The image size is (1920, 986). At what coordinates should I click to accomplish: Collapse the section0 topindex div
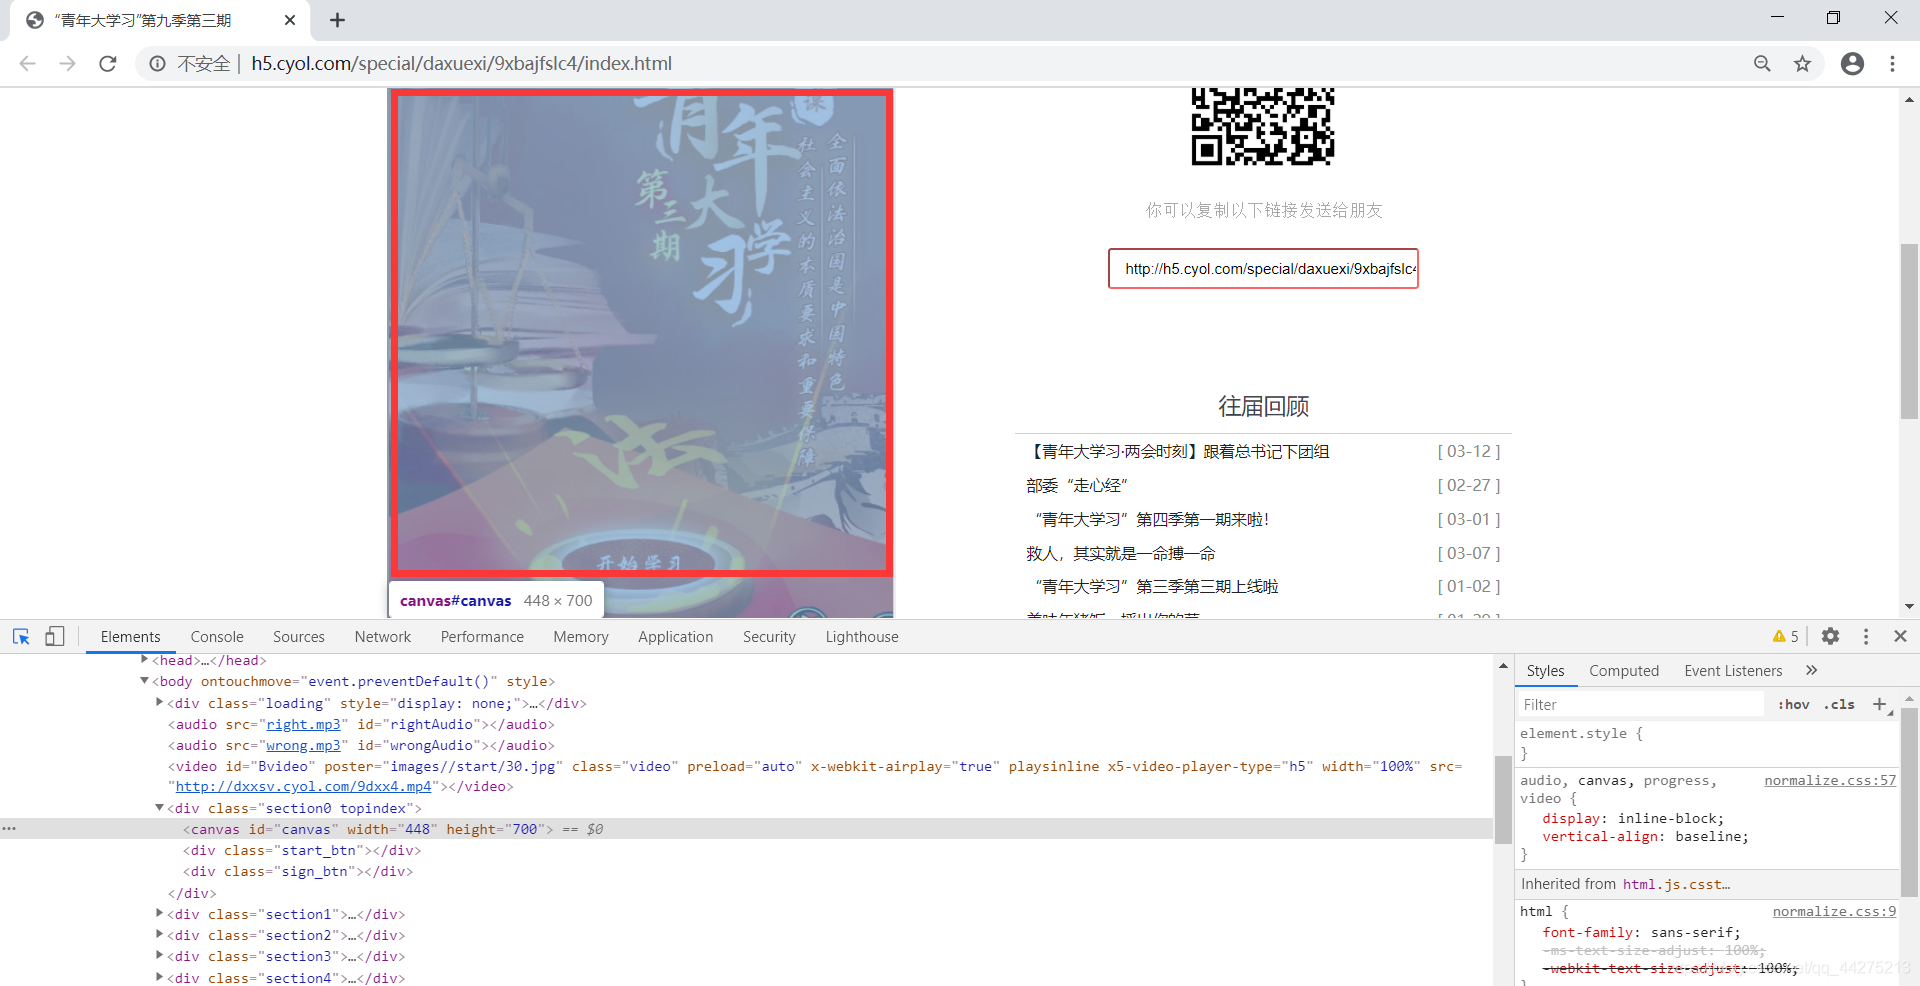[160, 807]
